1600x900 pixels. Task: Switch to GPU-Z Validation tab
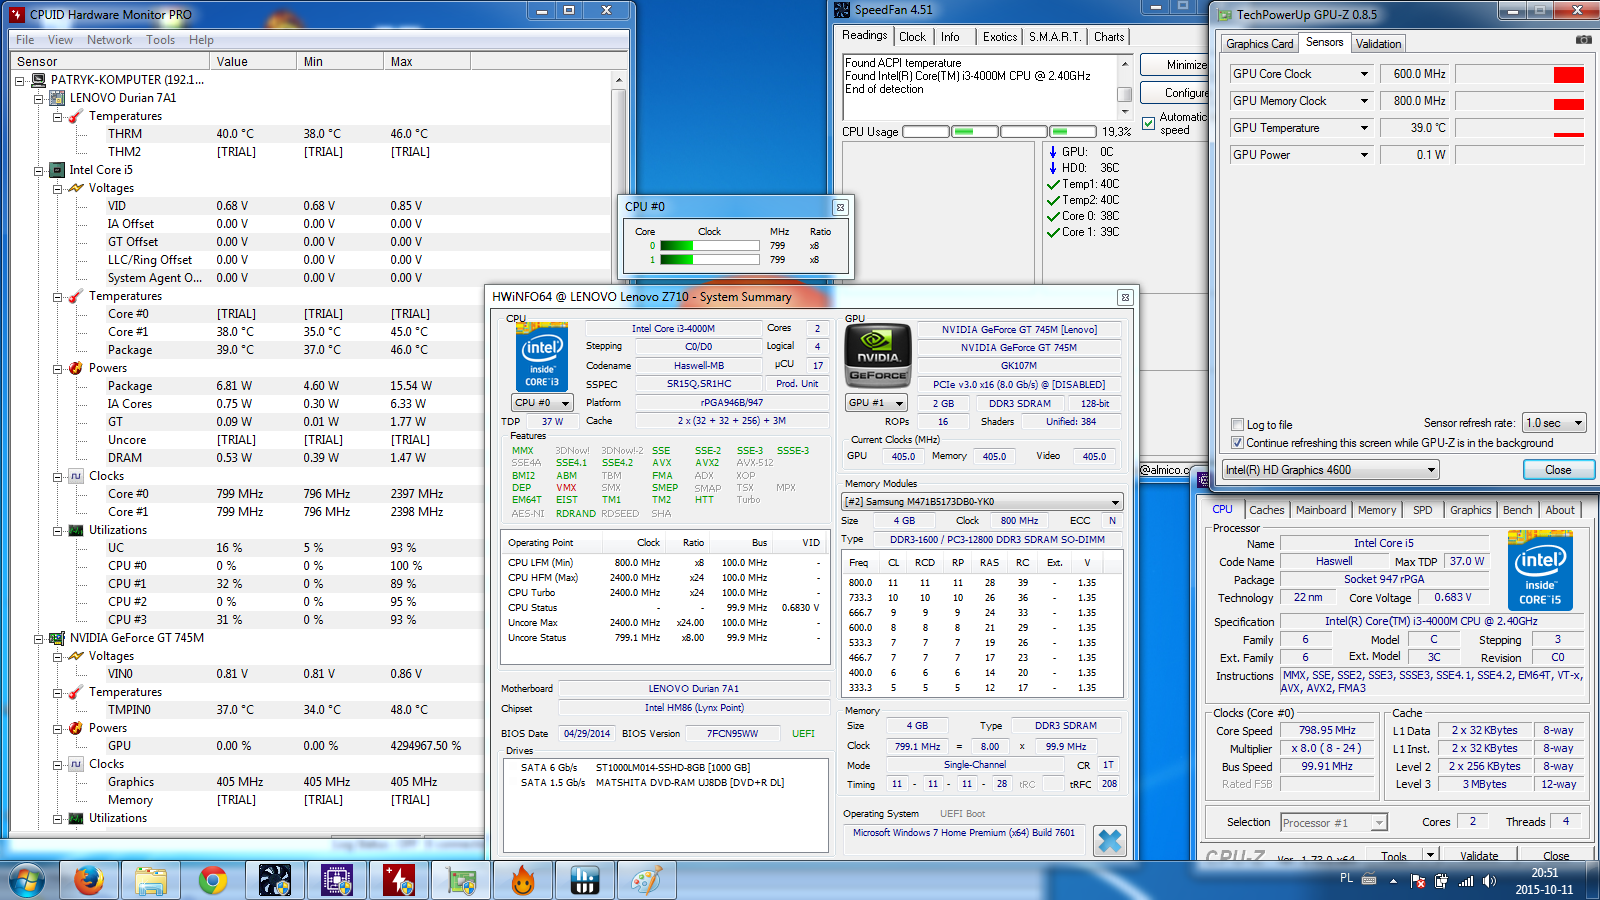(1378, 44)
